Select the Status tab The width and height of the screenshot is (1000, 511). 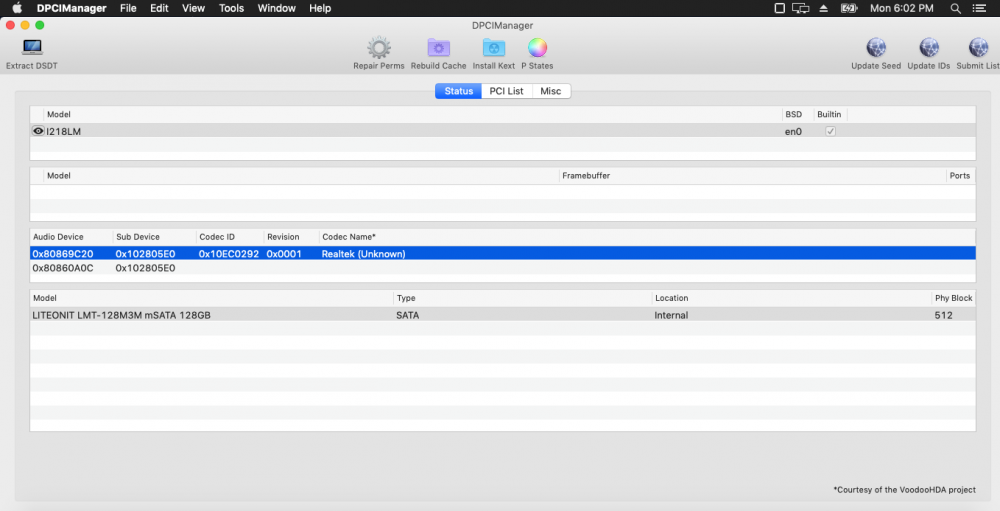[x=458, y=91]
